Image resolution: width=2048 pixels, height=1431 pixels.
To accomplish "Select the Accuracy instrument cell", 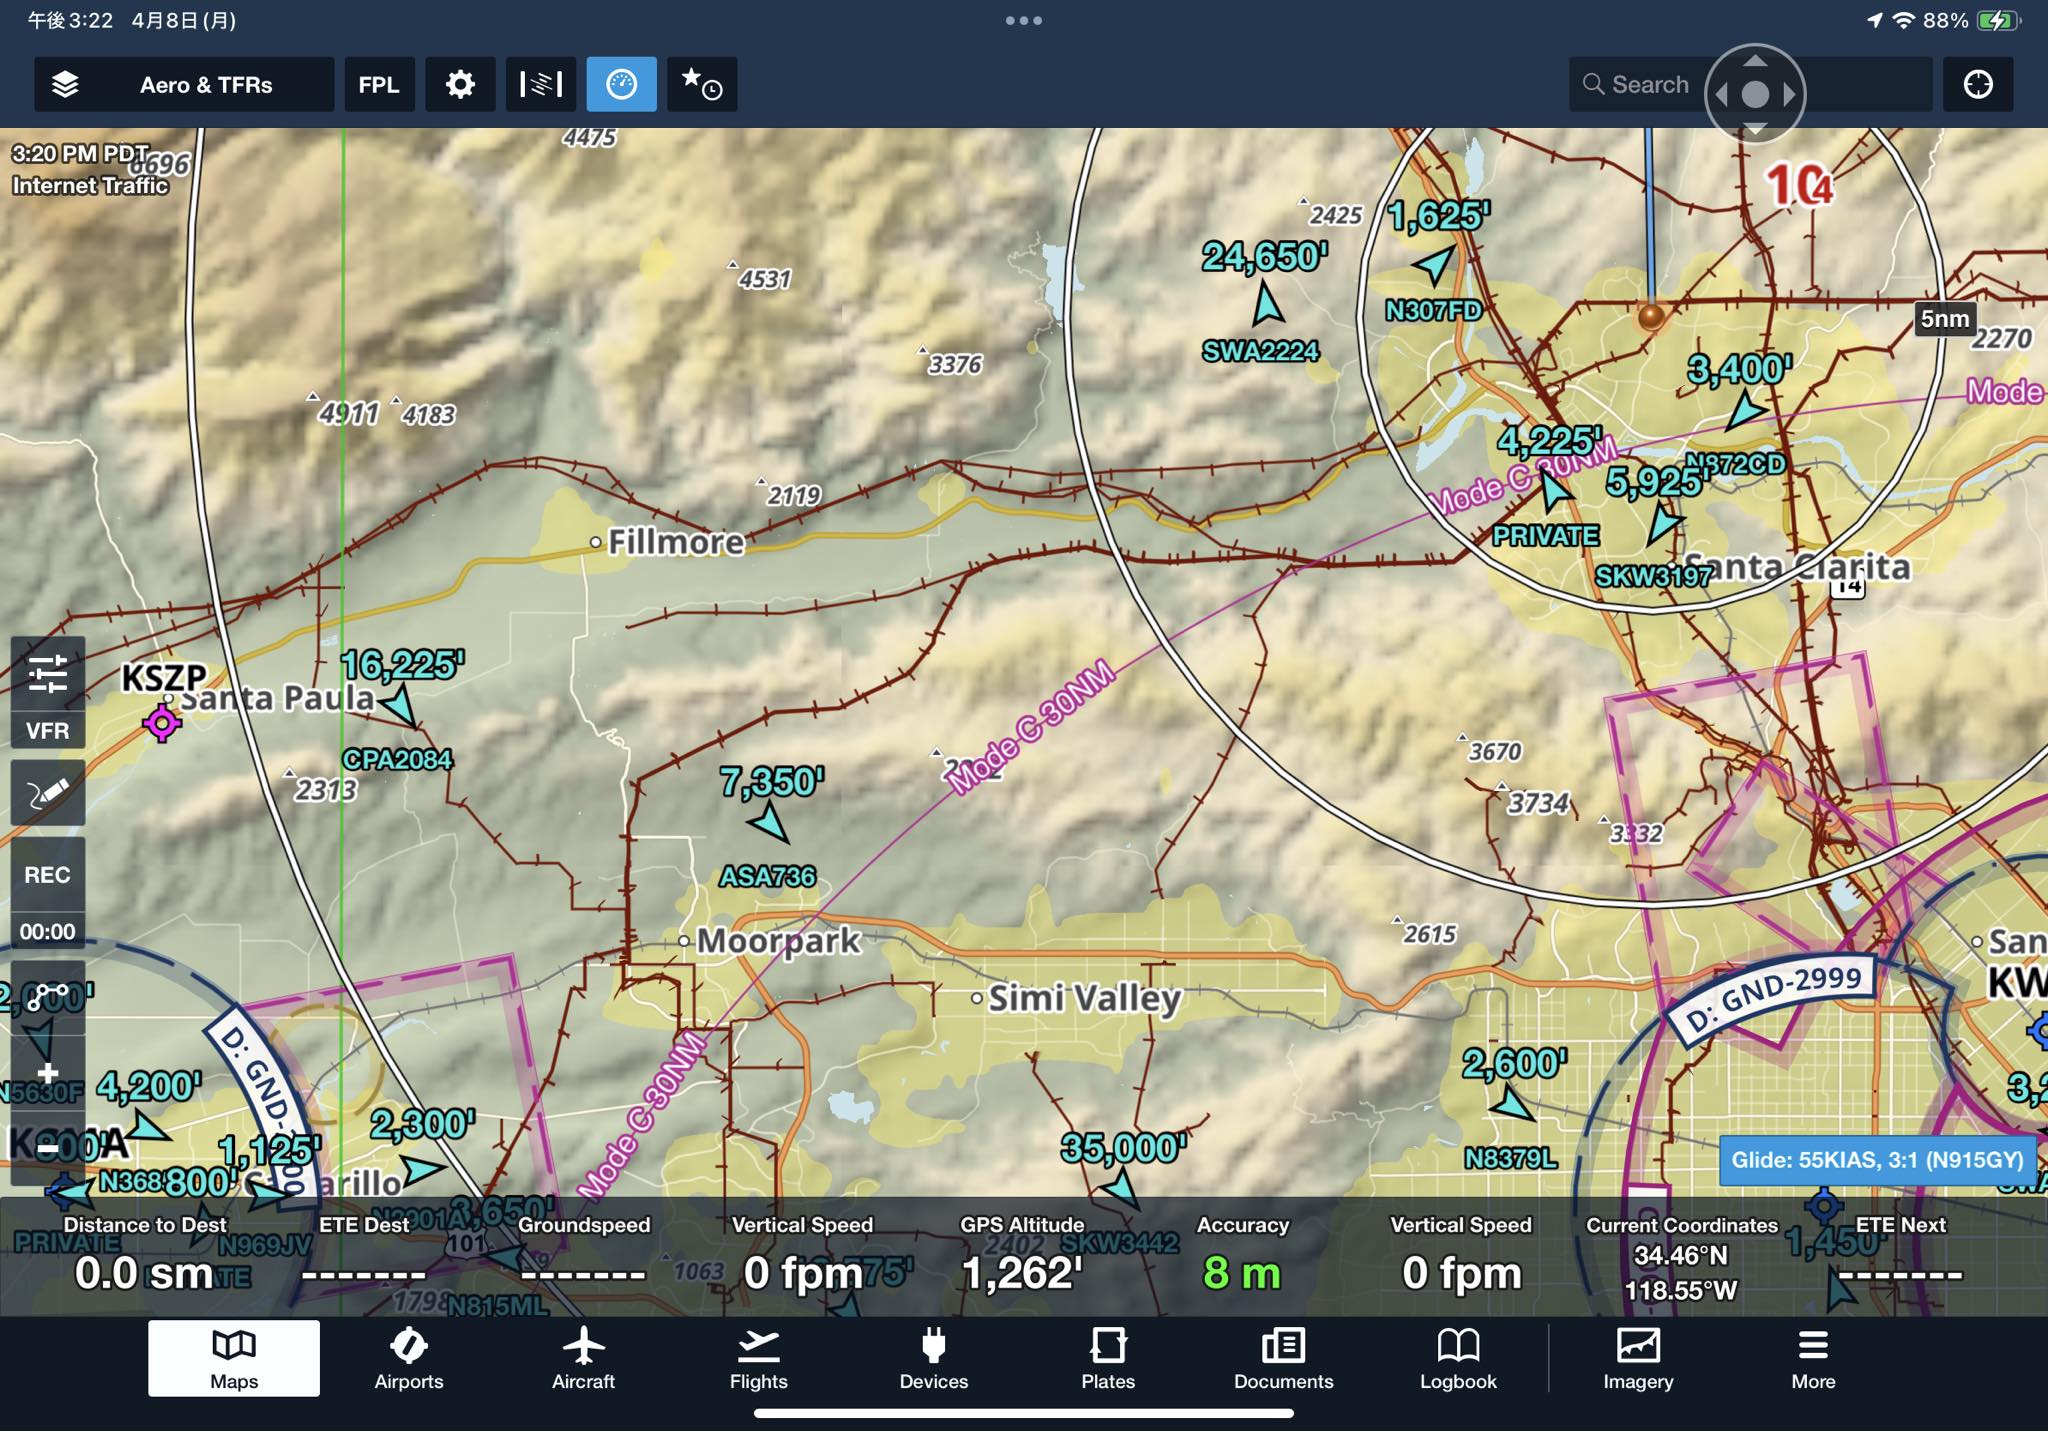I will 1242,1256.
